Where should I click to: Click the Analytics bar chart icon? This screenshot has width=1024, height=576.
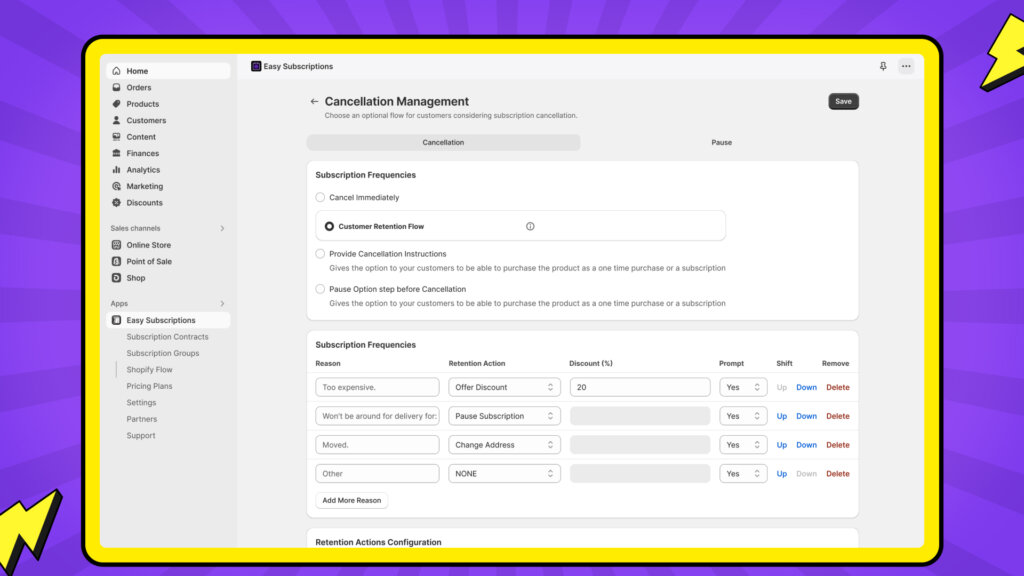(117, 170)
